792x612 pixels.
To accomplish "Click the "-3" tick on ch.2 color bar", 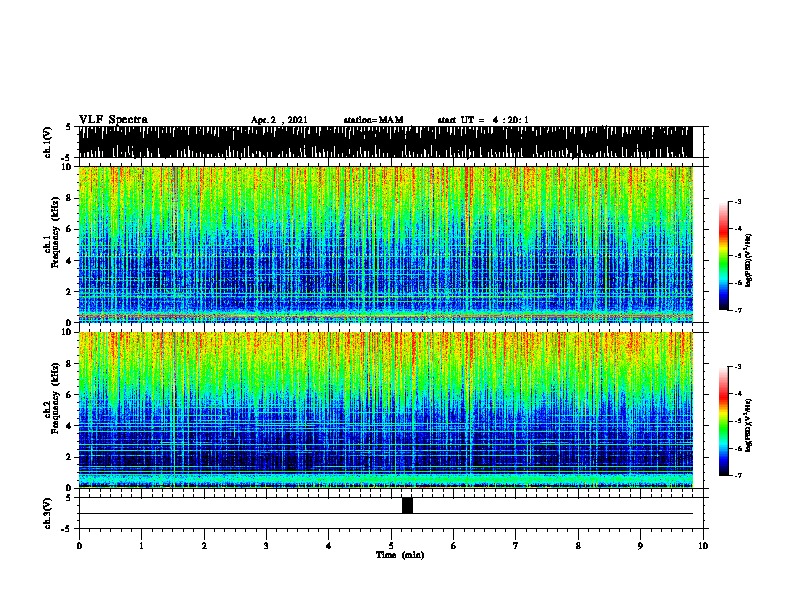I will (x=737, y=367).
